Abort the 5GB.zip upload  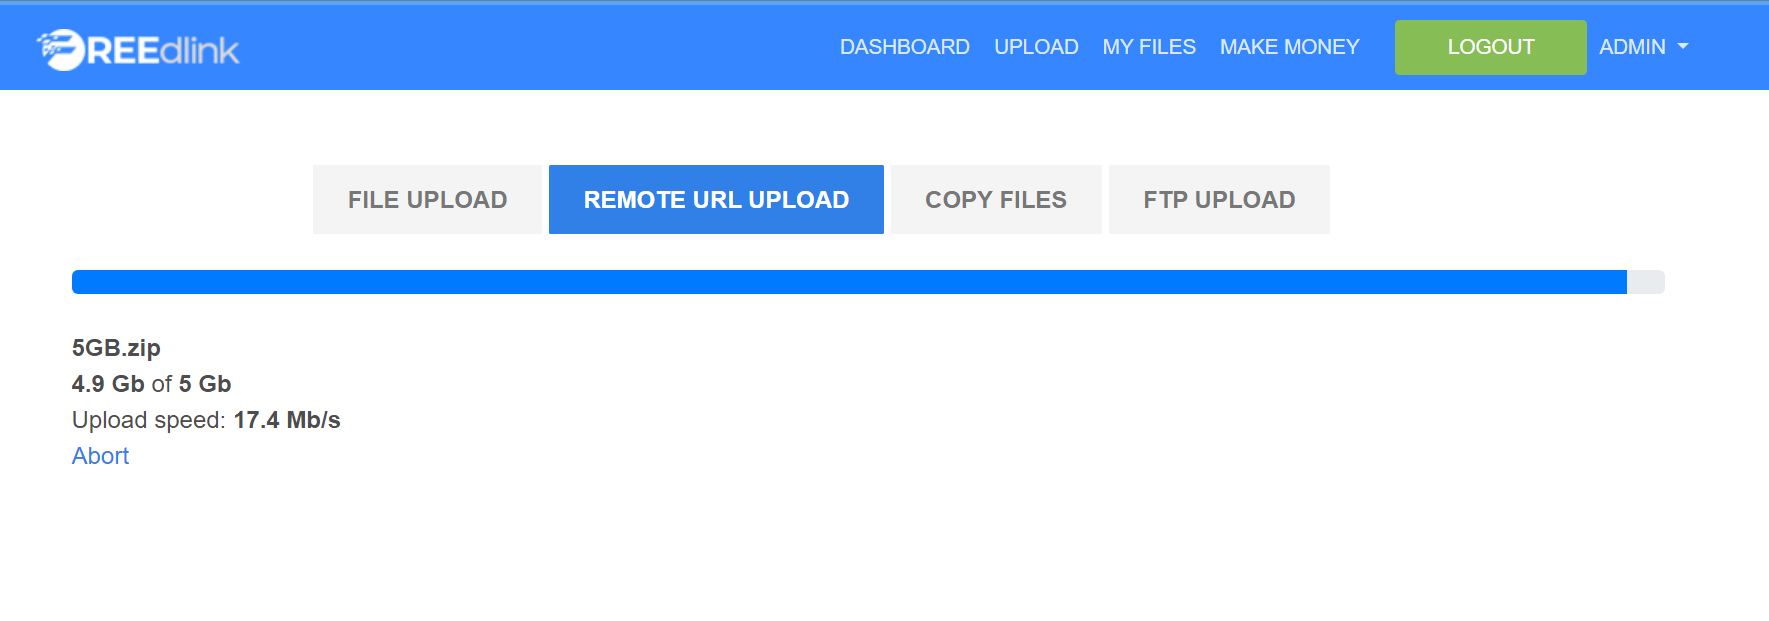(100, 456)
